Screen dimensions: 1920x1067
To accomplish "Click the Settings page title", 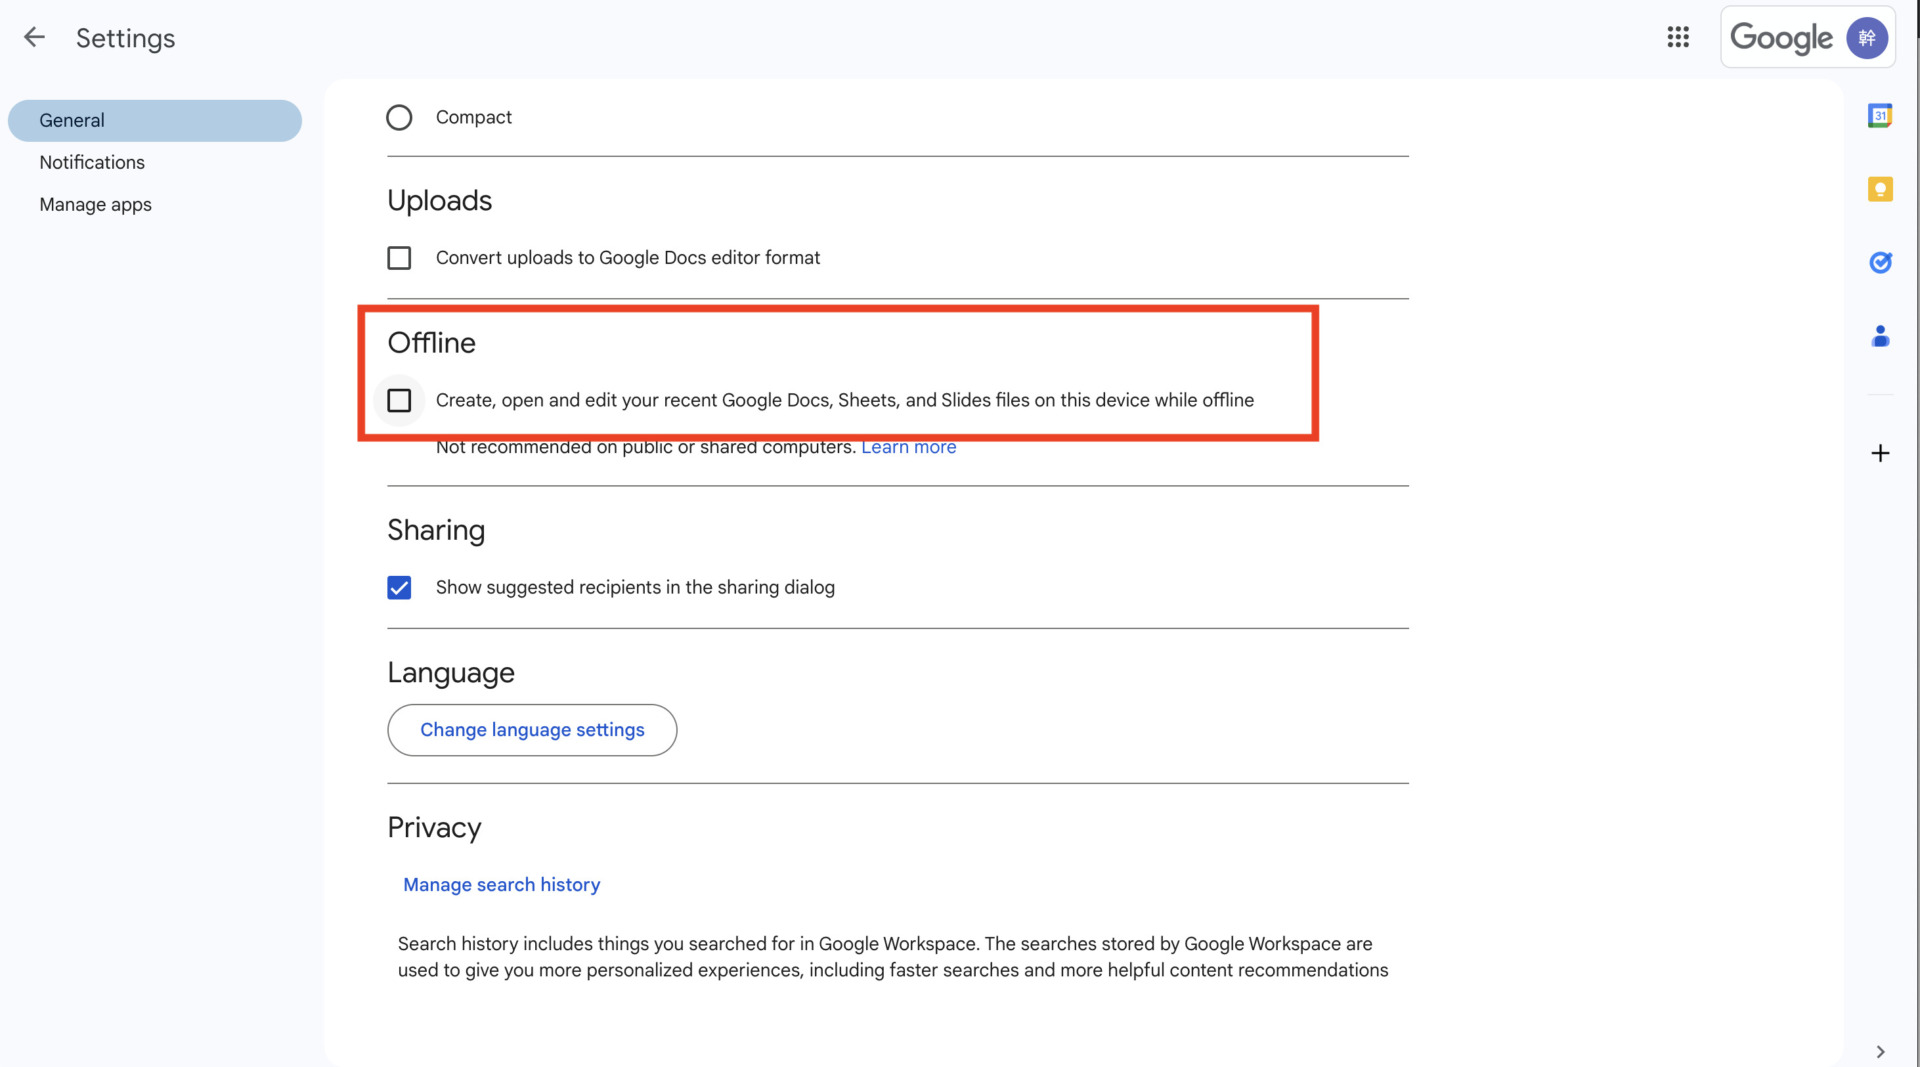I will point(125,37).
